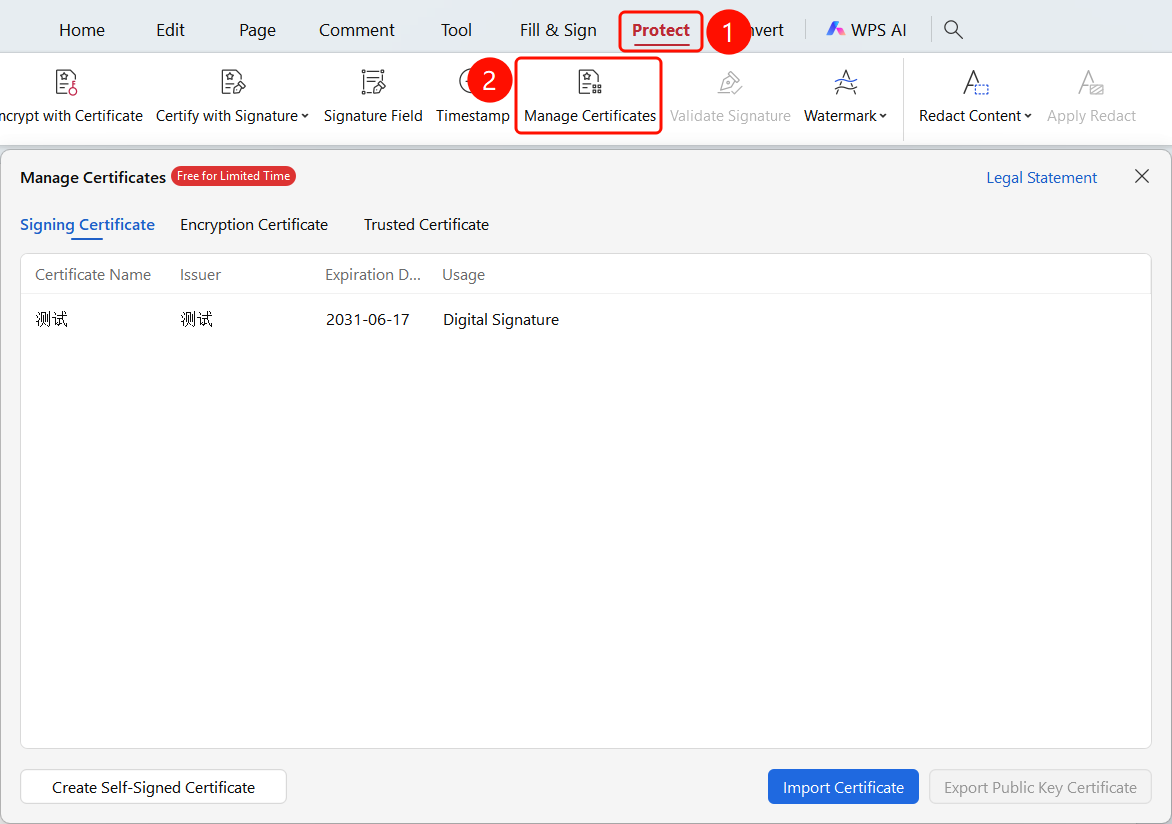Open the Fill & Sign ribbon tab

tap(558, 30)
